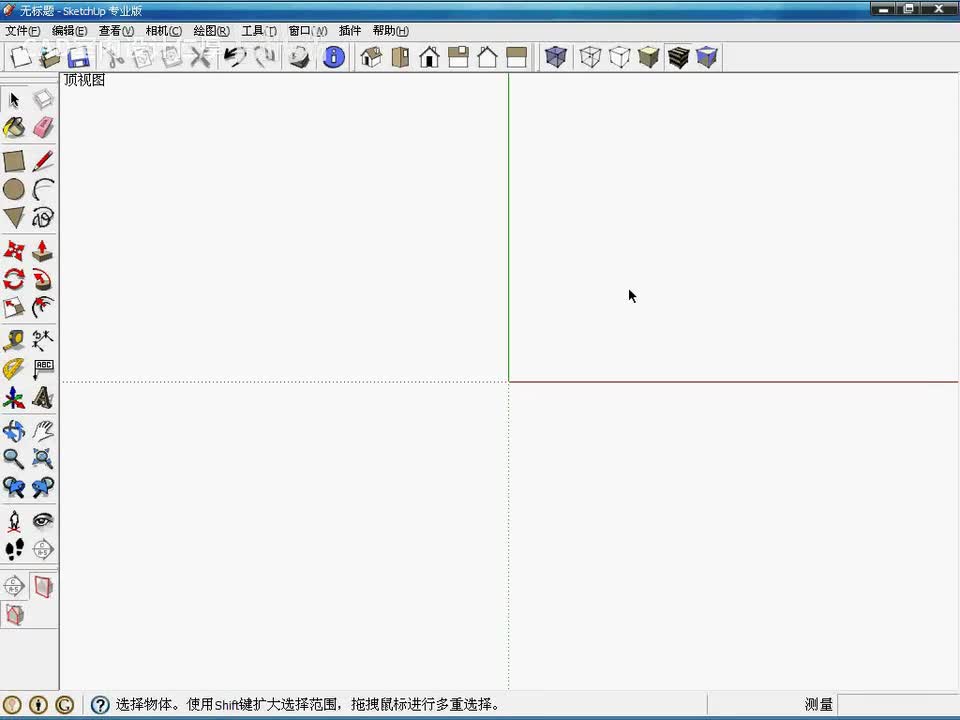Select the ABC Text label tool
Screen dimensions: 960x720
[x=43, y=369]
